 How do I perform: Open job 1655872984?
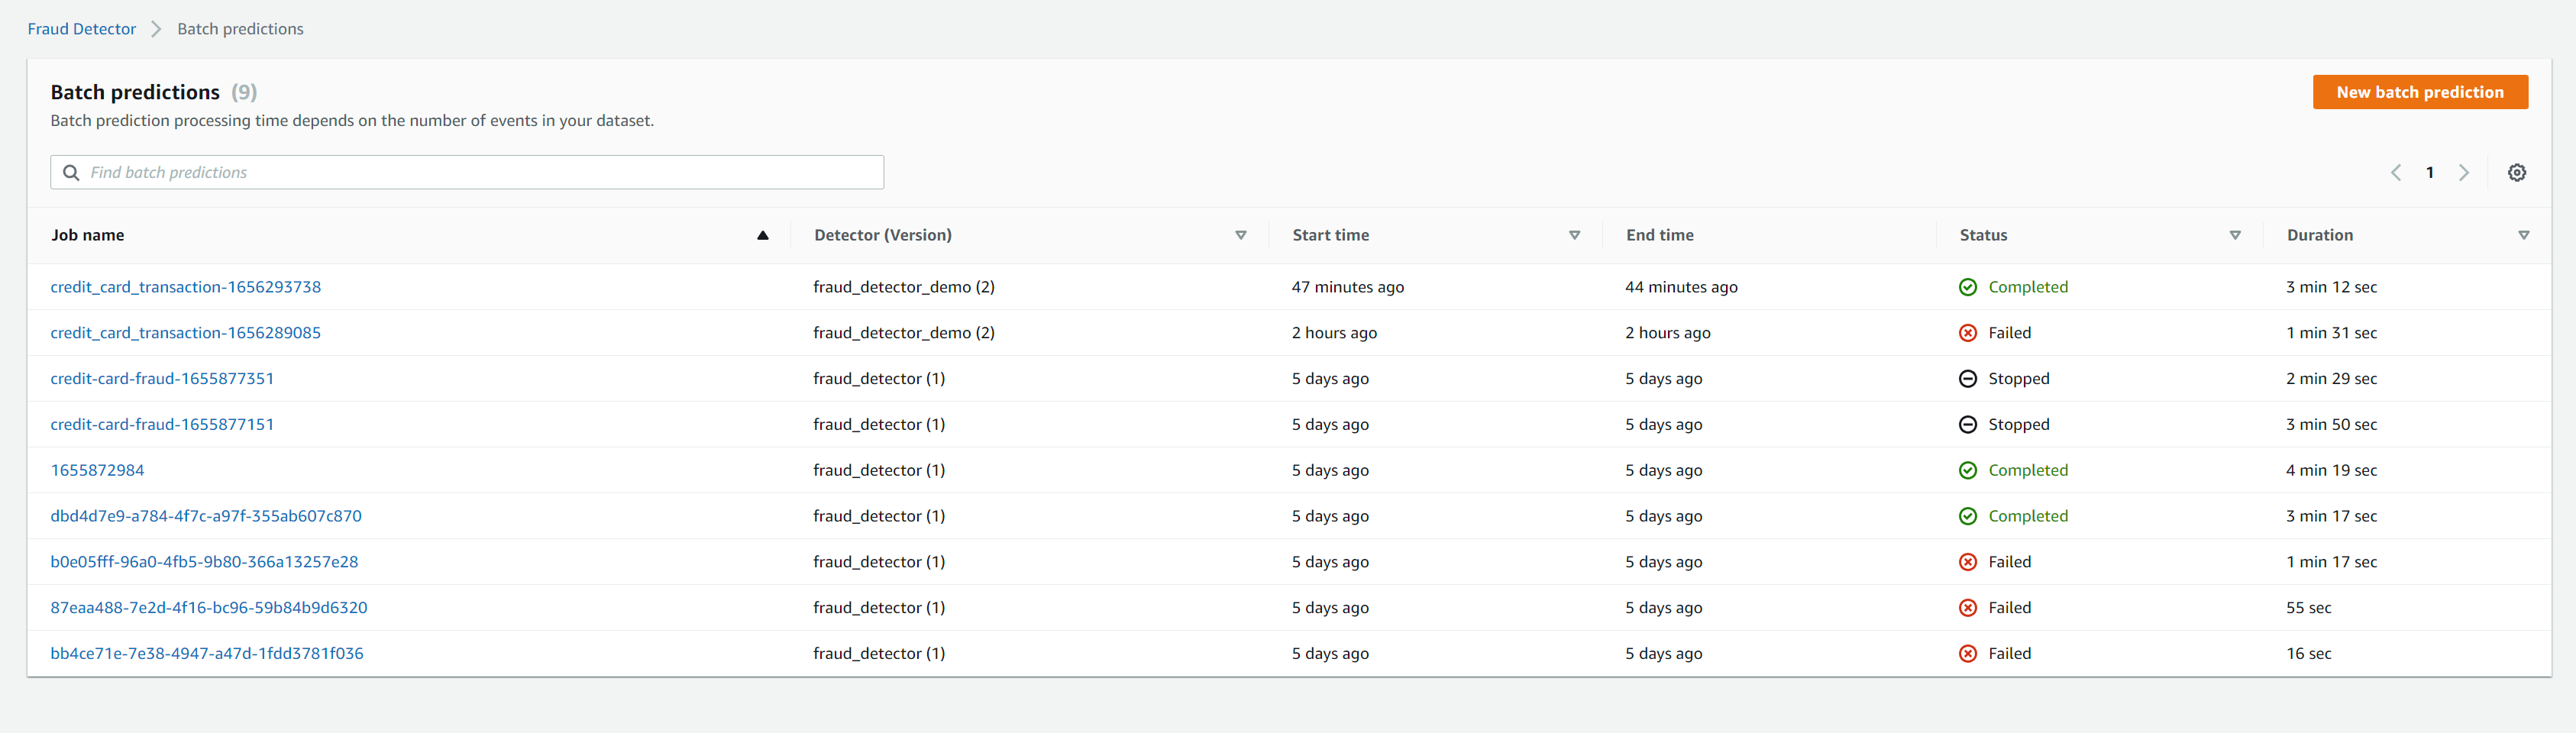(x=97, y=470)
